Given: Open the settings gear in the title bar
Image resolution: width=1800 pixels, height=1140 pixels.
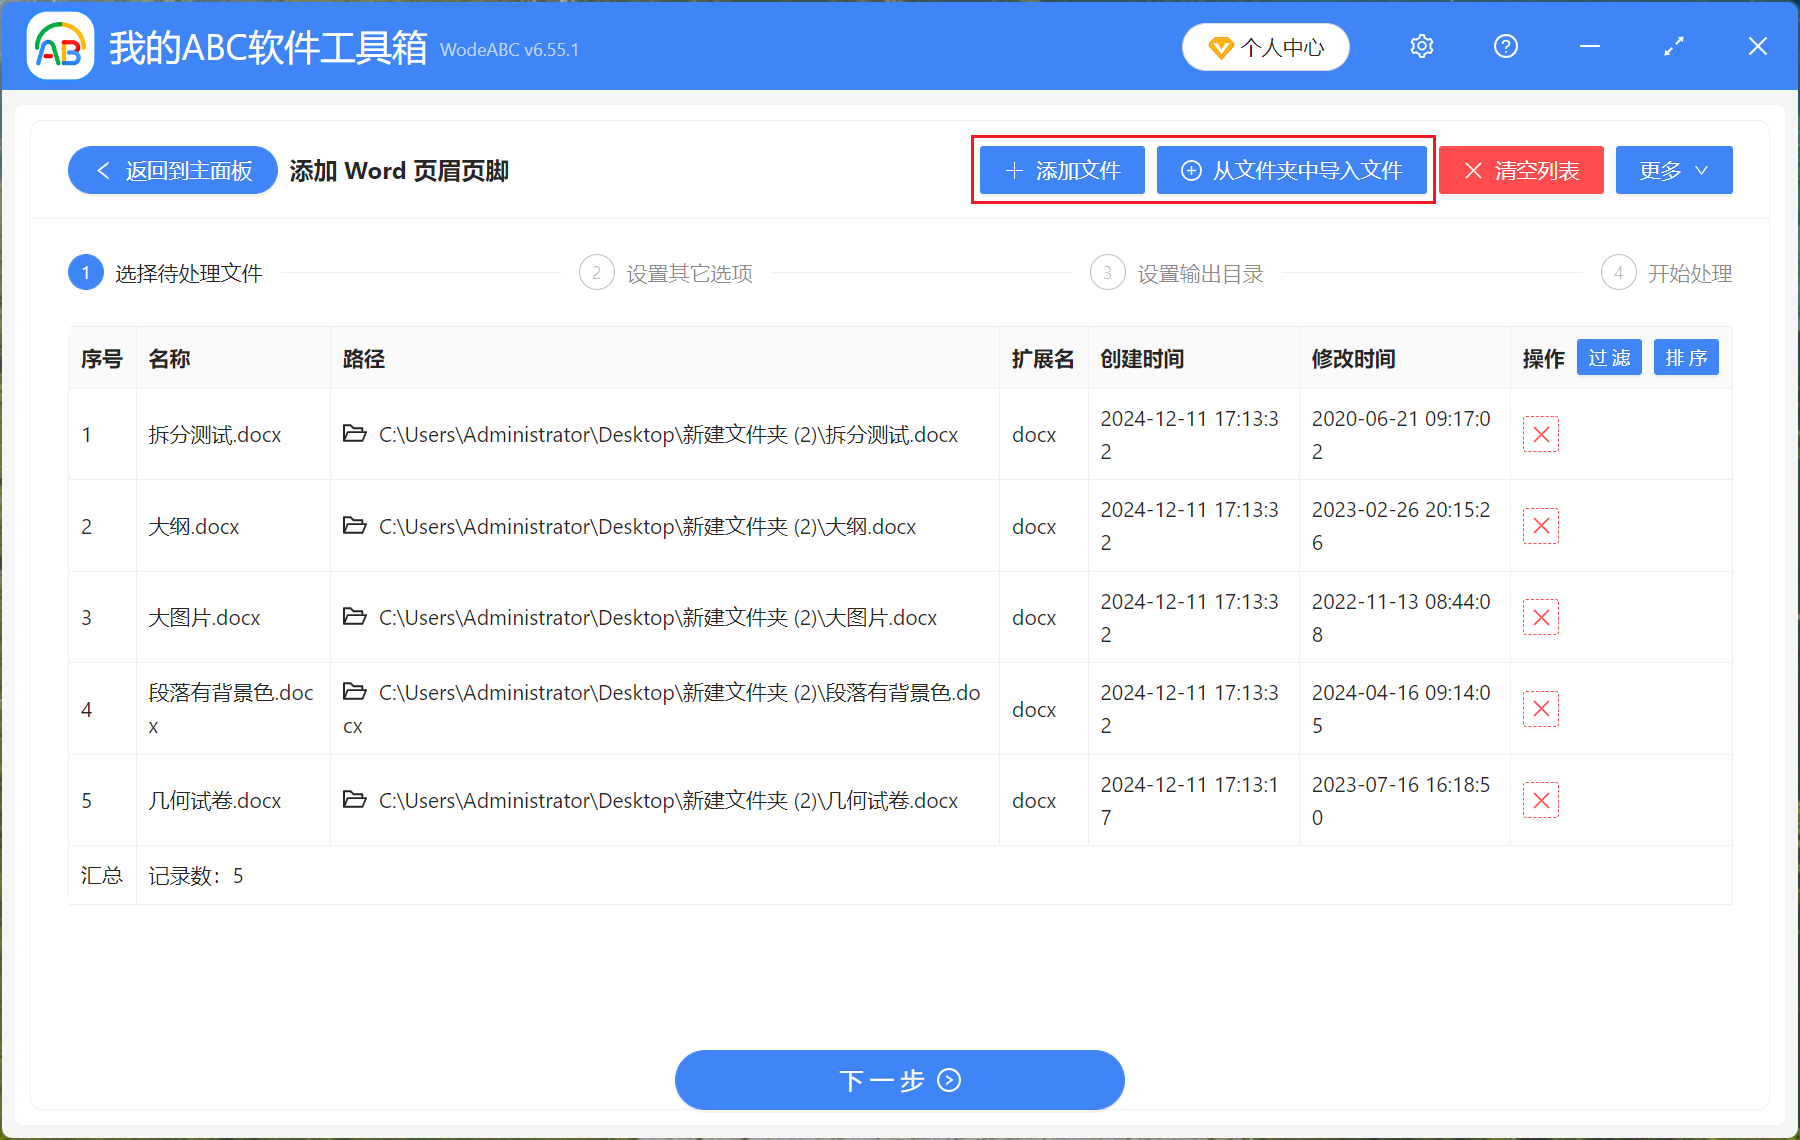Looking at the screenshot, I should (x=1421, y=46).
